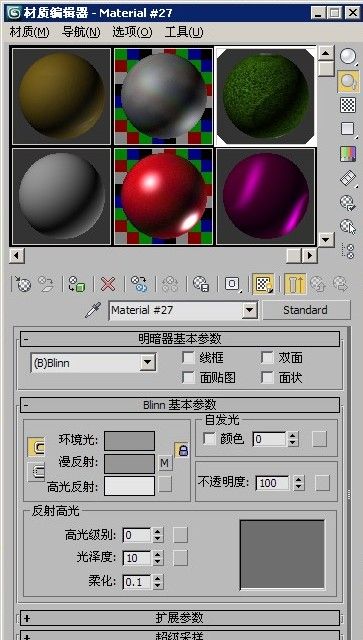Viewport: 363px width, 640px height.
Task: Open the Sample Type sphere flyout
Action: tap(348, 57)
